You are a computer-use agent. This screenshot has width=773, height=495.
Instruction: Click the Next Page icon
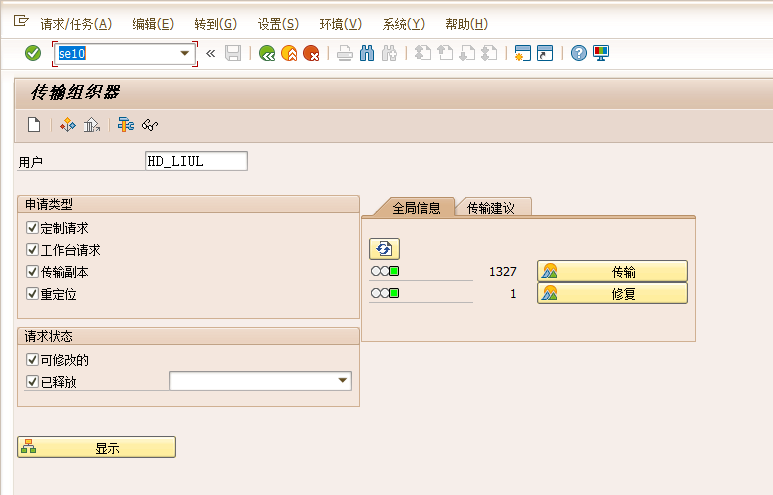coord(467,53)
